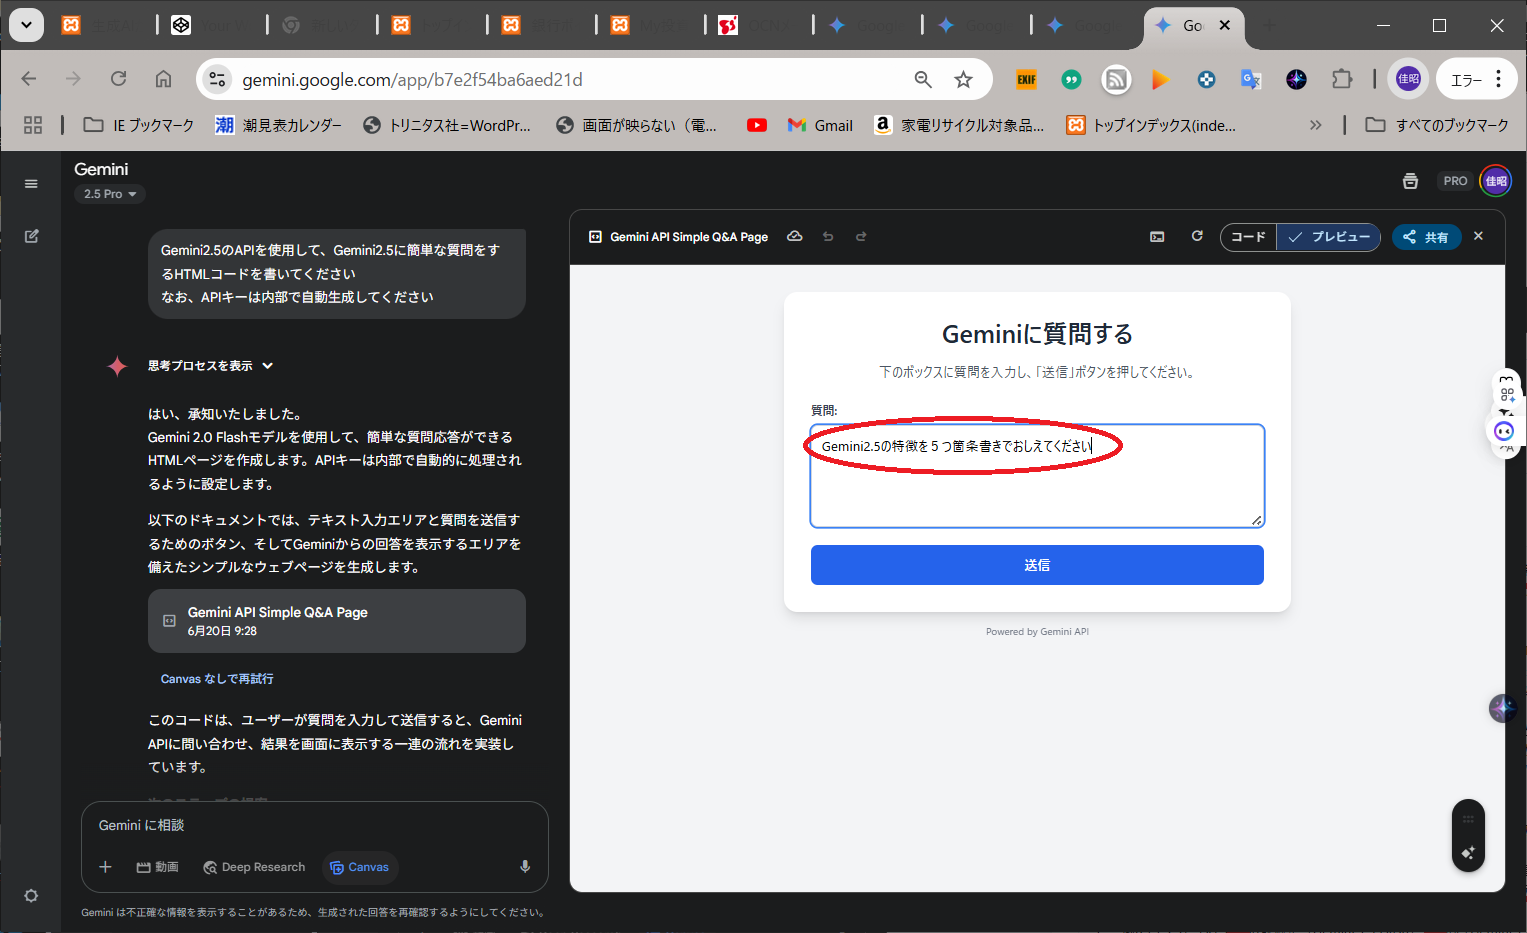Open the Chrome three-dot menu
This screenshot has width=1527, height=933.
(x=1498, y=80)
